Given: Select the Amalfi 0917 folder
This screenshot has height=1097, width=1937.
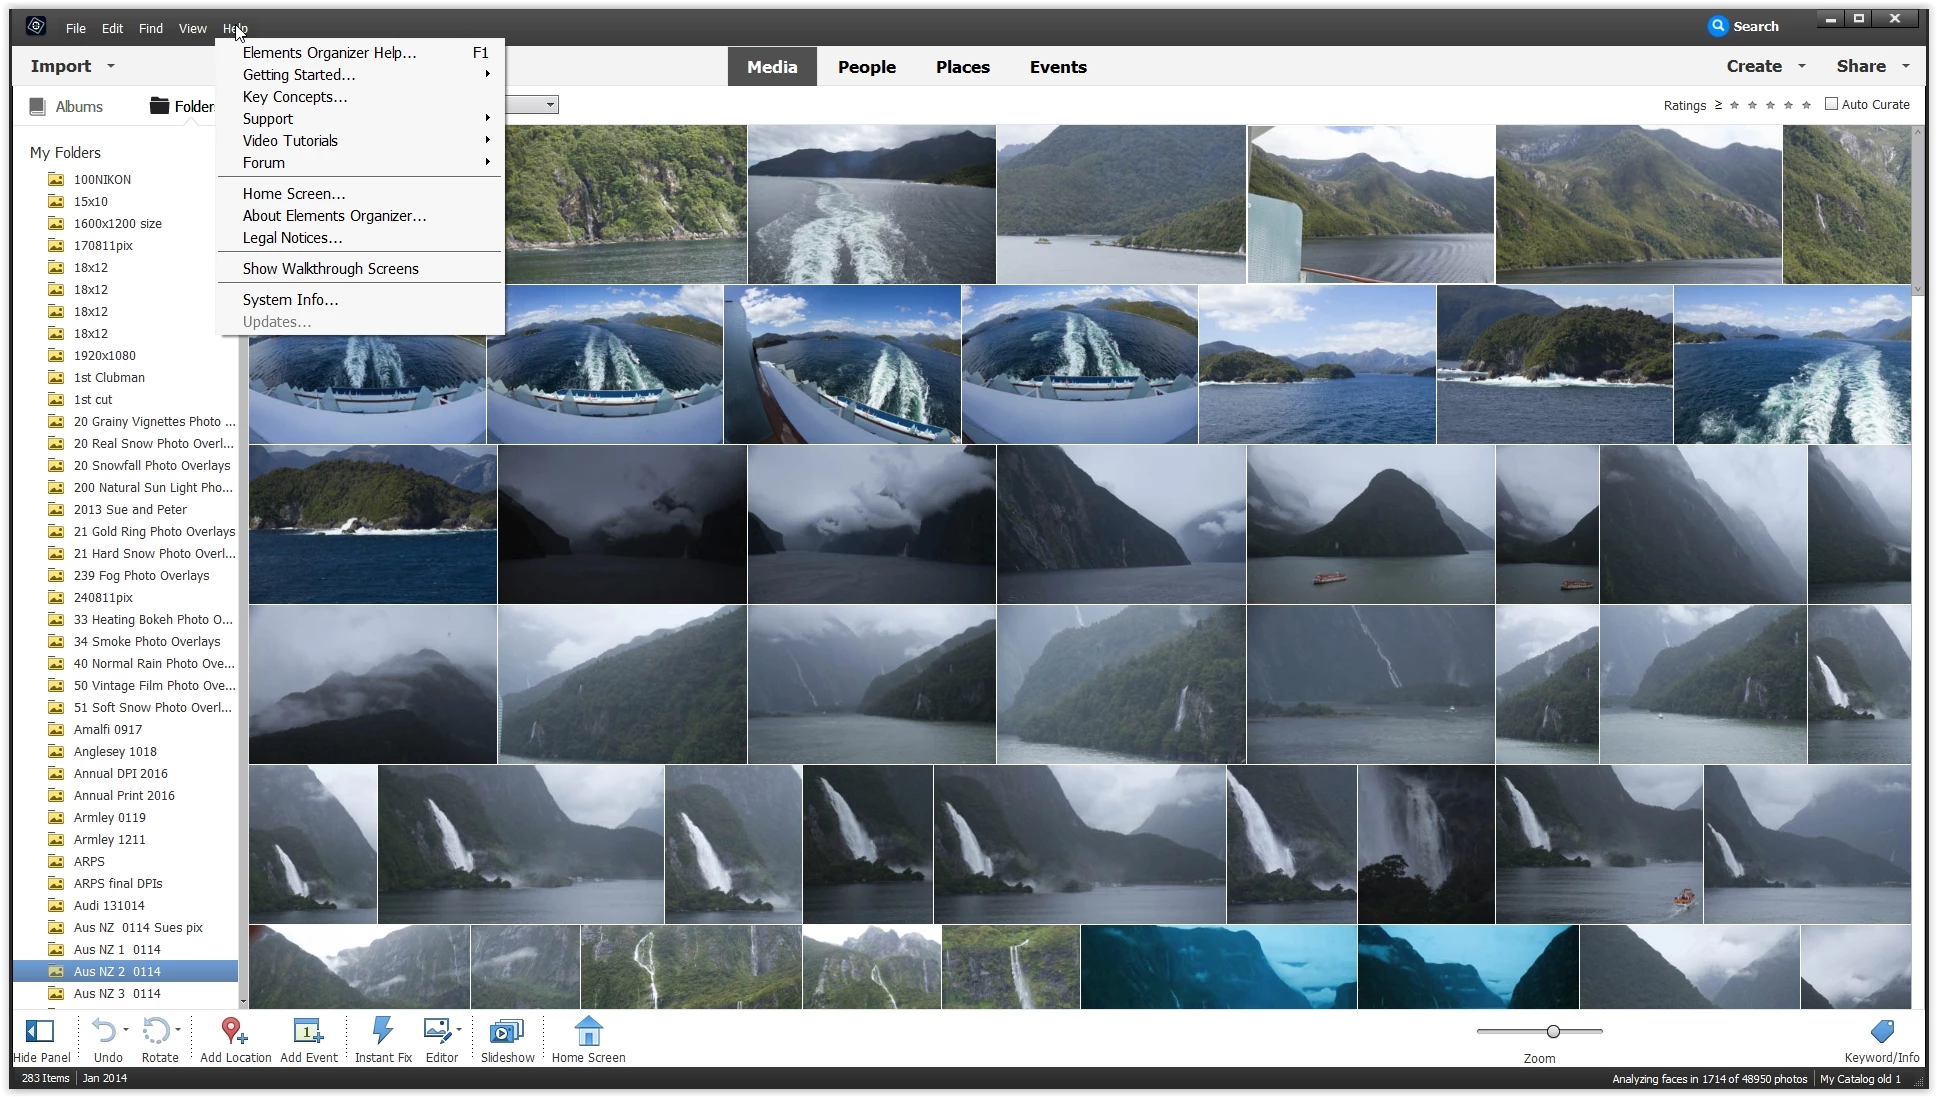Looking at the screenshot, I should pos(108,730).
